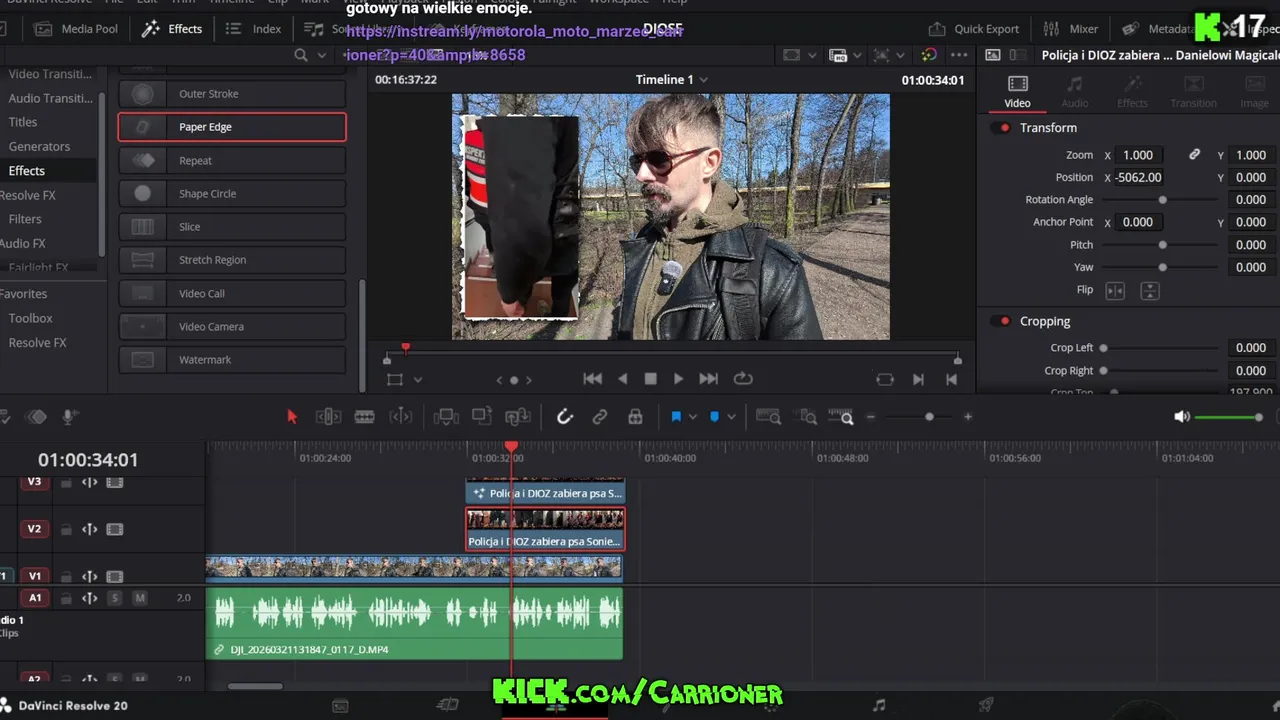Open the marker color dropdown arrow
Screen dimensions: 1280x720
[x=731, y=417]
